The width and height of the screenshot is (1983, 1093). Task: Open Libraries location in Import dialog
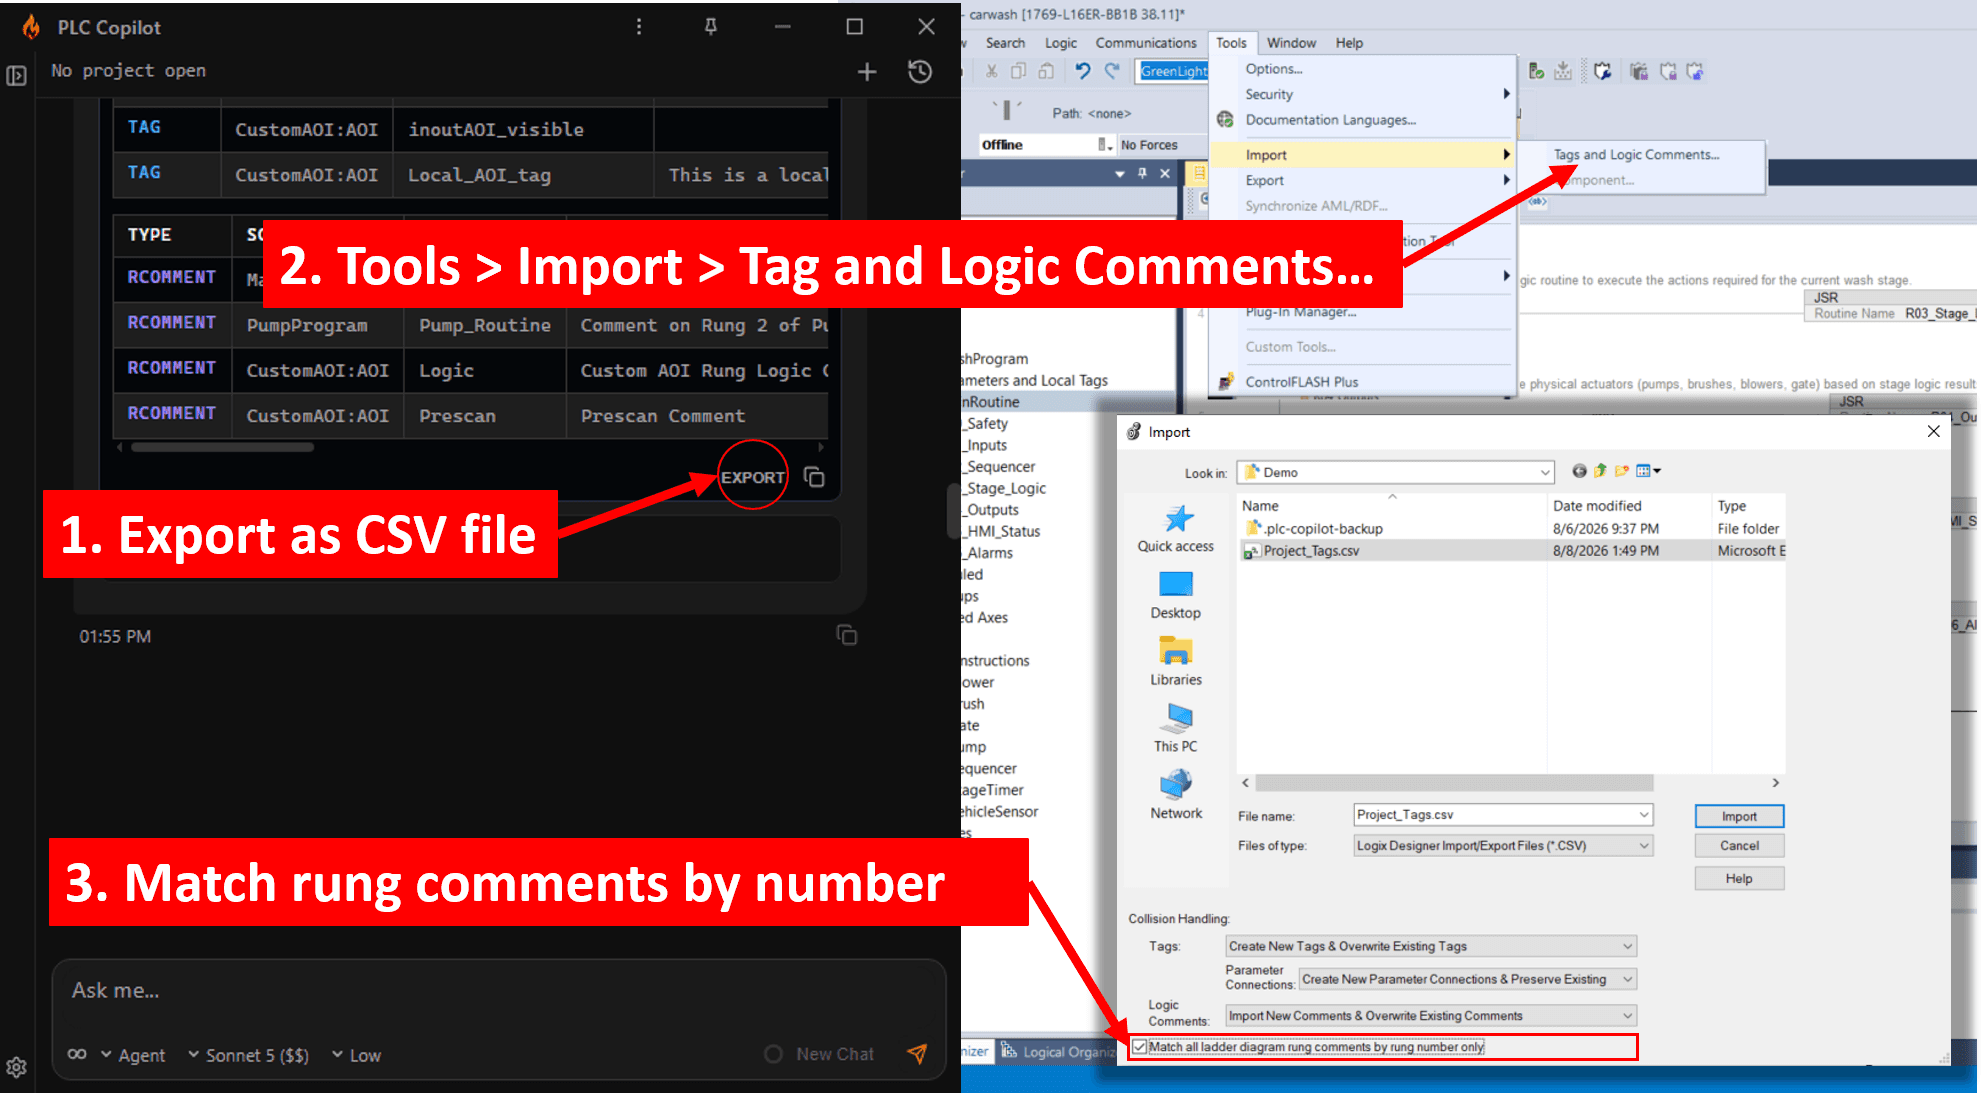1175,663
